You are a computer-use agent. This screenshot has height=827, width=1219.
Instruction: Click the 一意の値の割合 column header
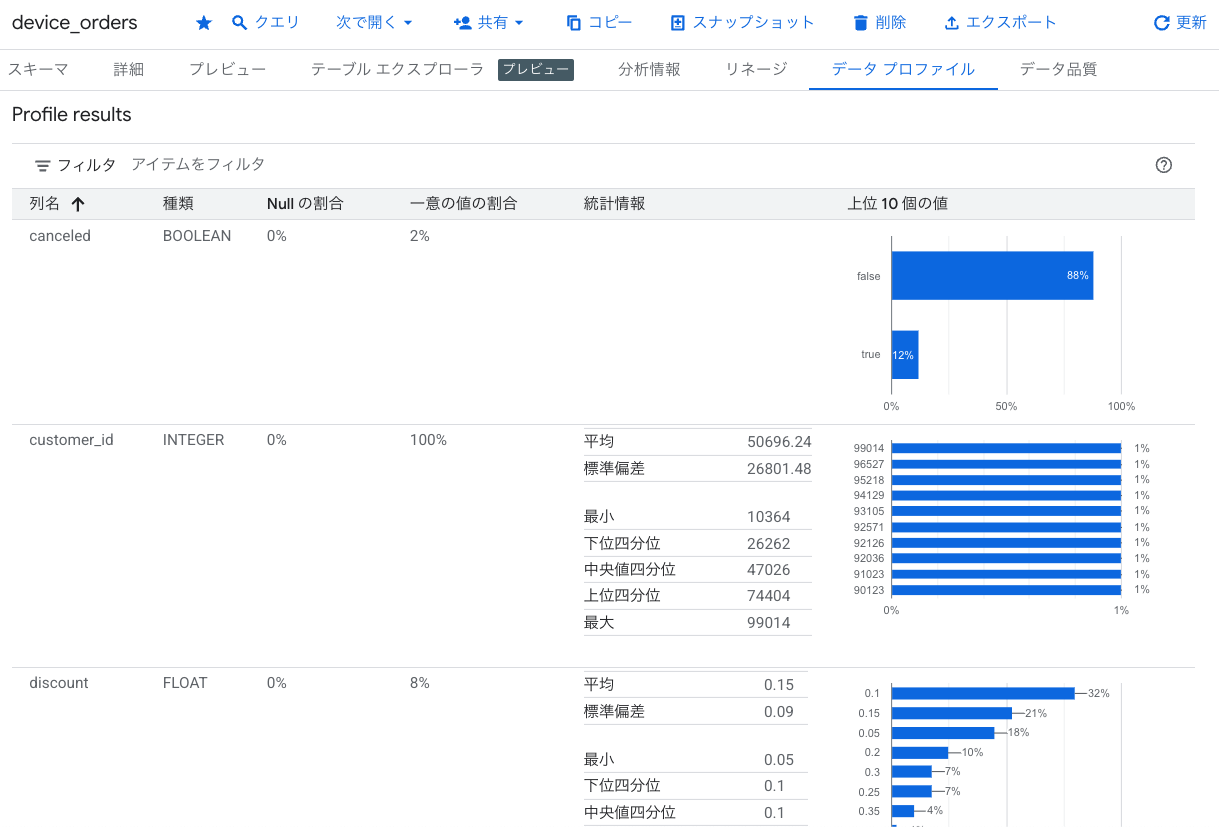coord(463,204)
